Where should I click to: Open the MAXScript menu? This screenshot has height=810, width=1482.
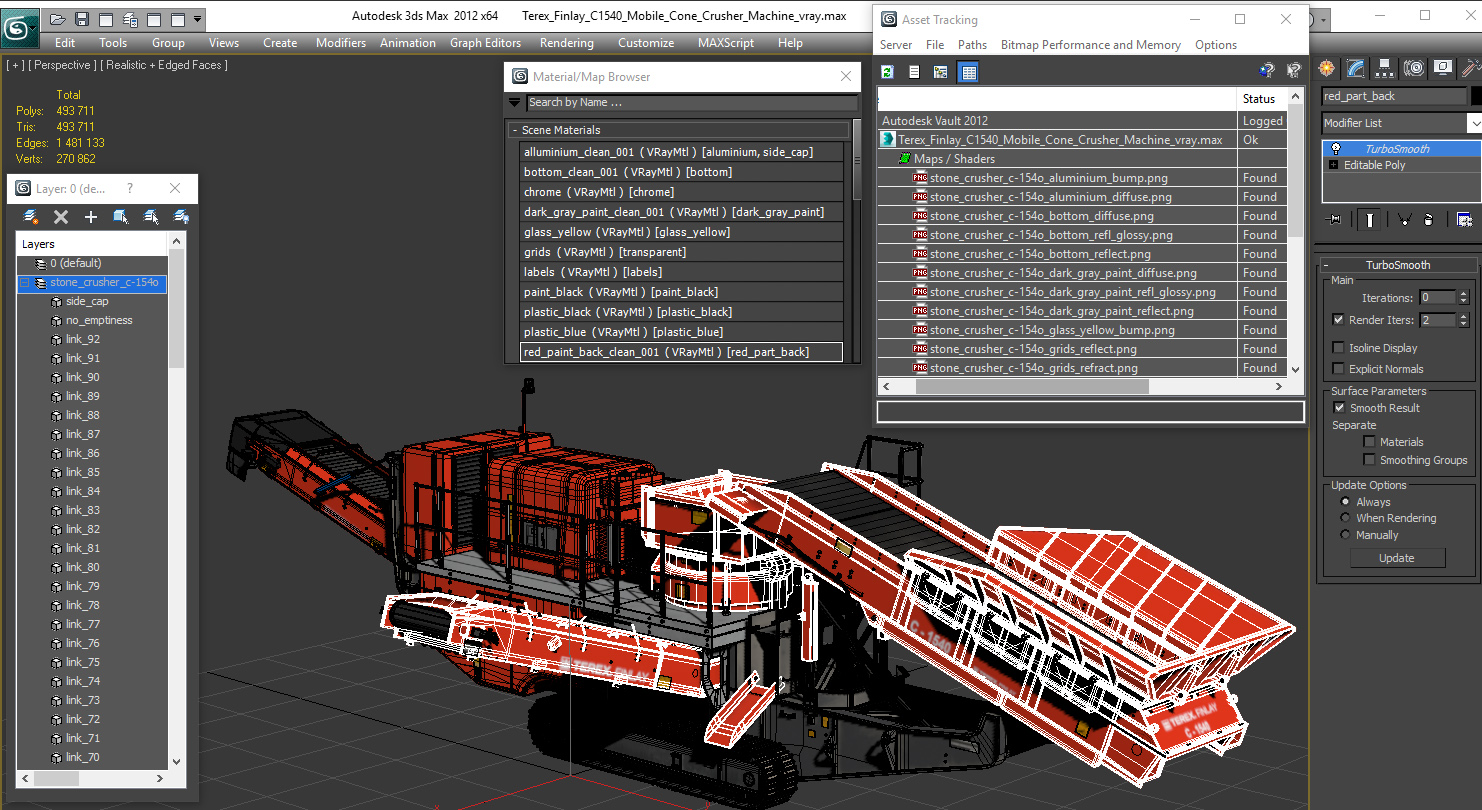(726, 43)
